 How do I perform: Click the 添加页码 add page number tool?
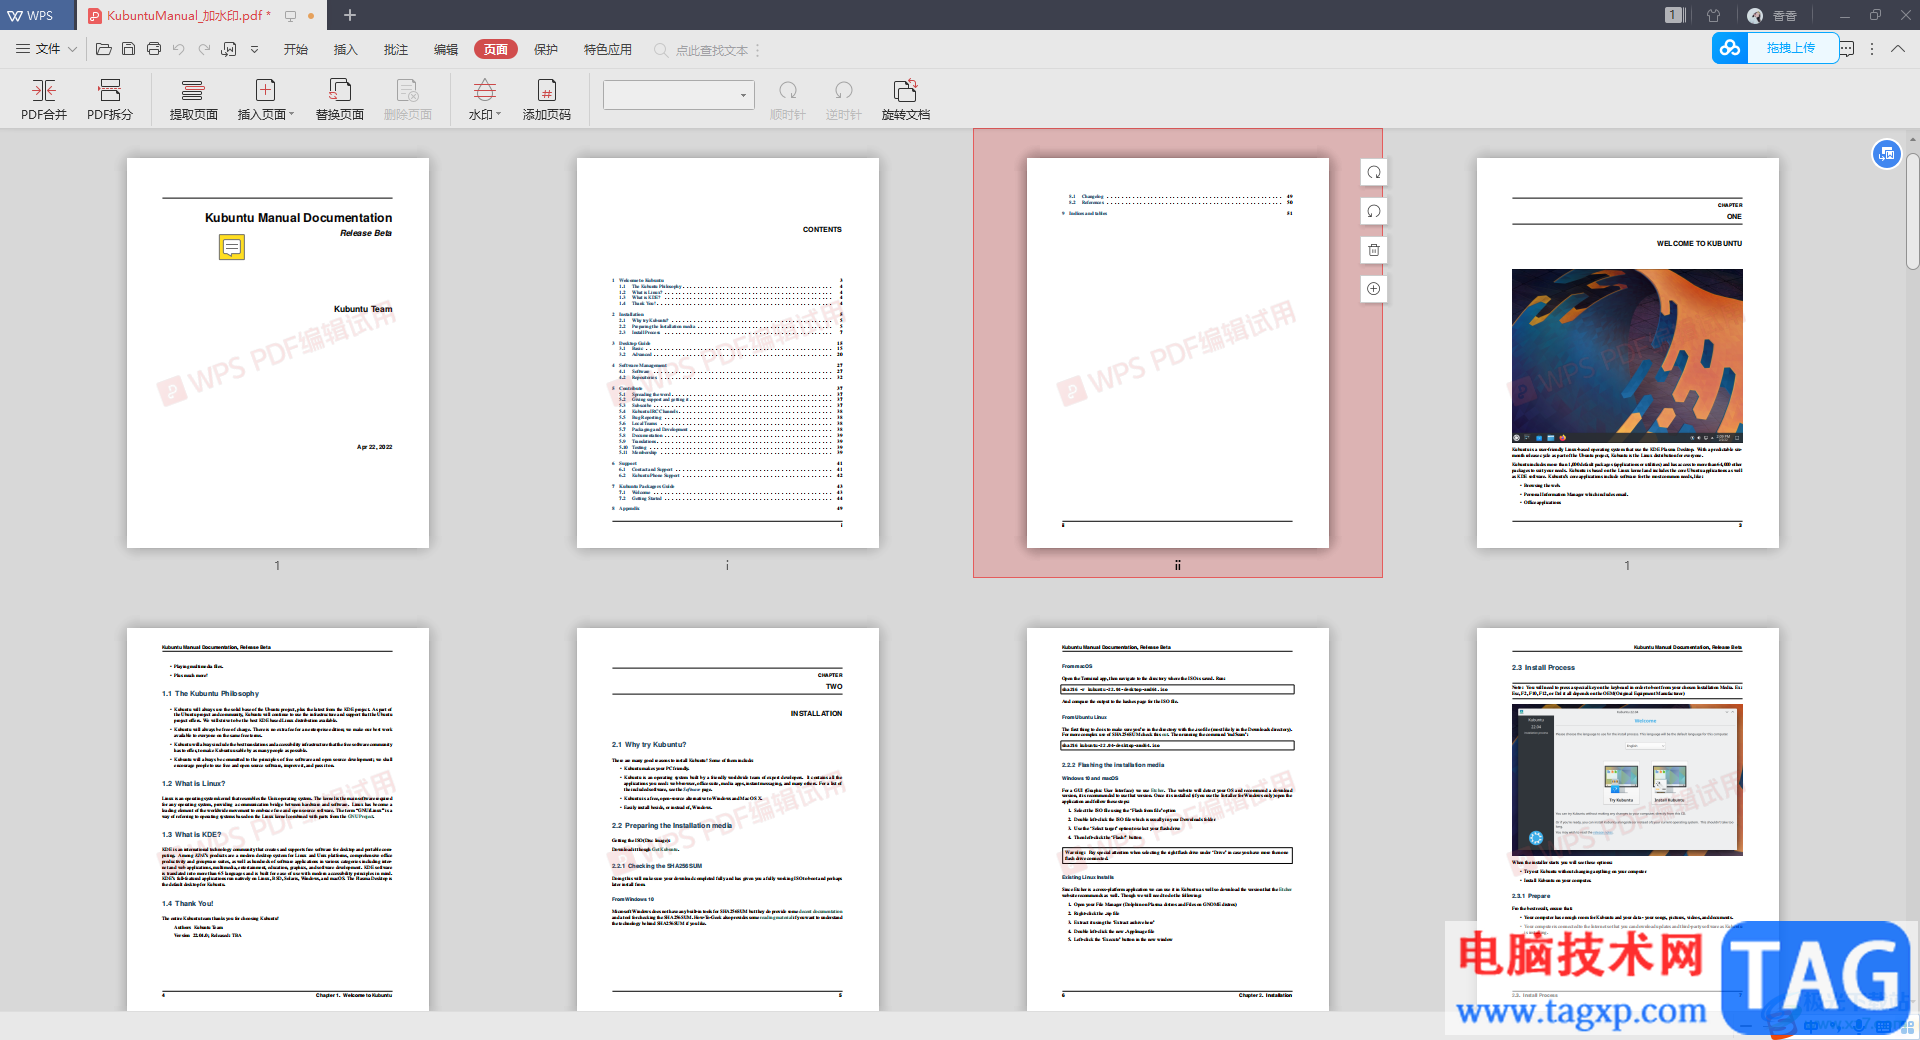547,100
